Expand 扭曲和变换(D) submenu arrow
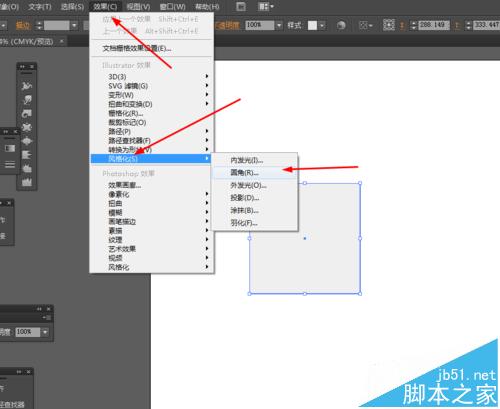 click(x=207, y=104)
